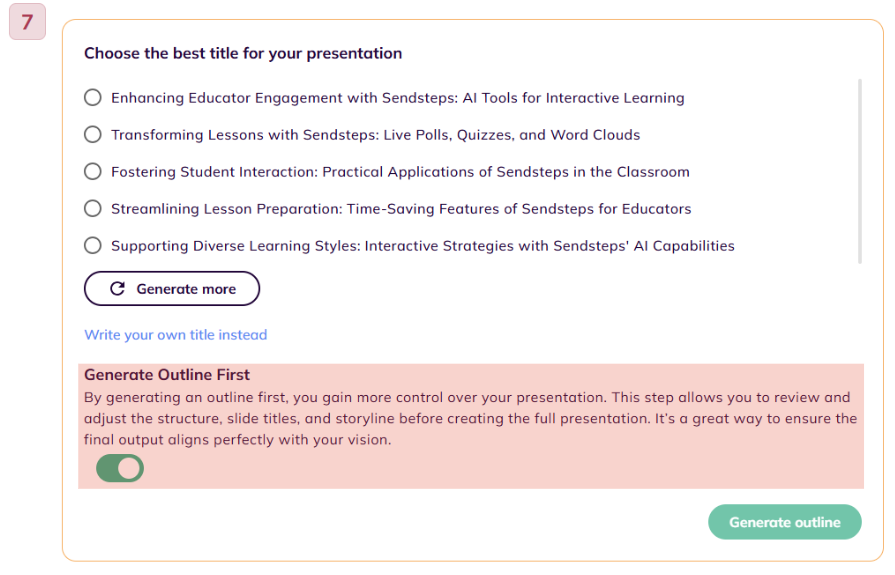
Task: Select radio circle for Fostering Student Interaction title
Action: (x=92, y=171)
